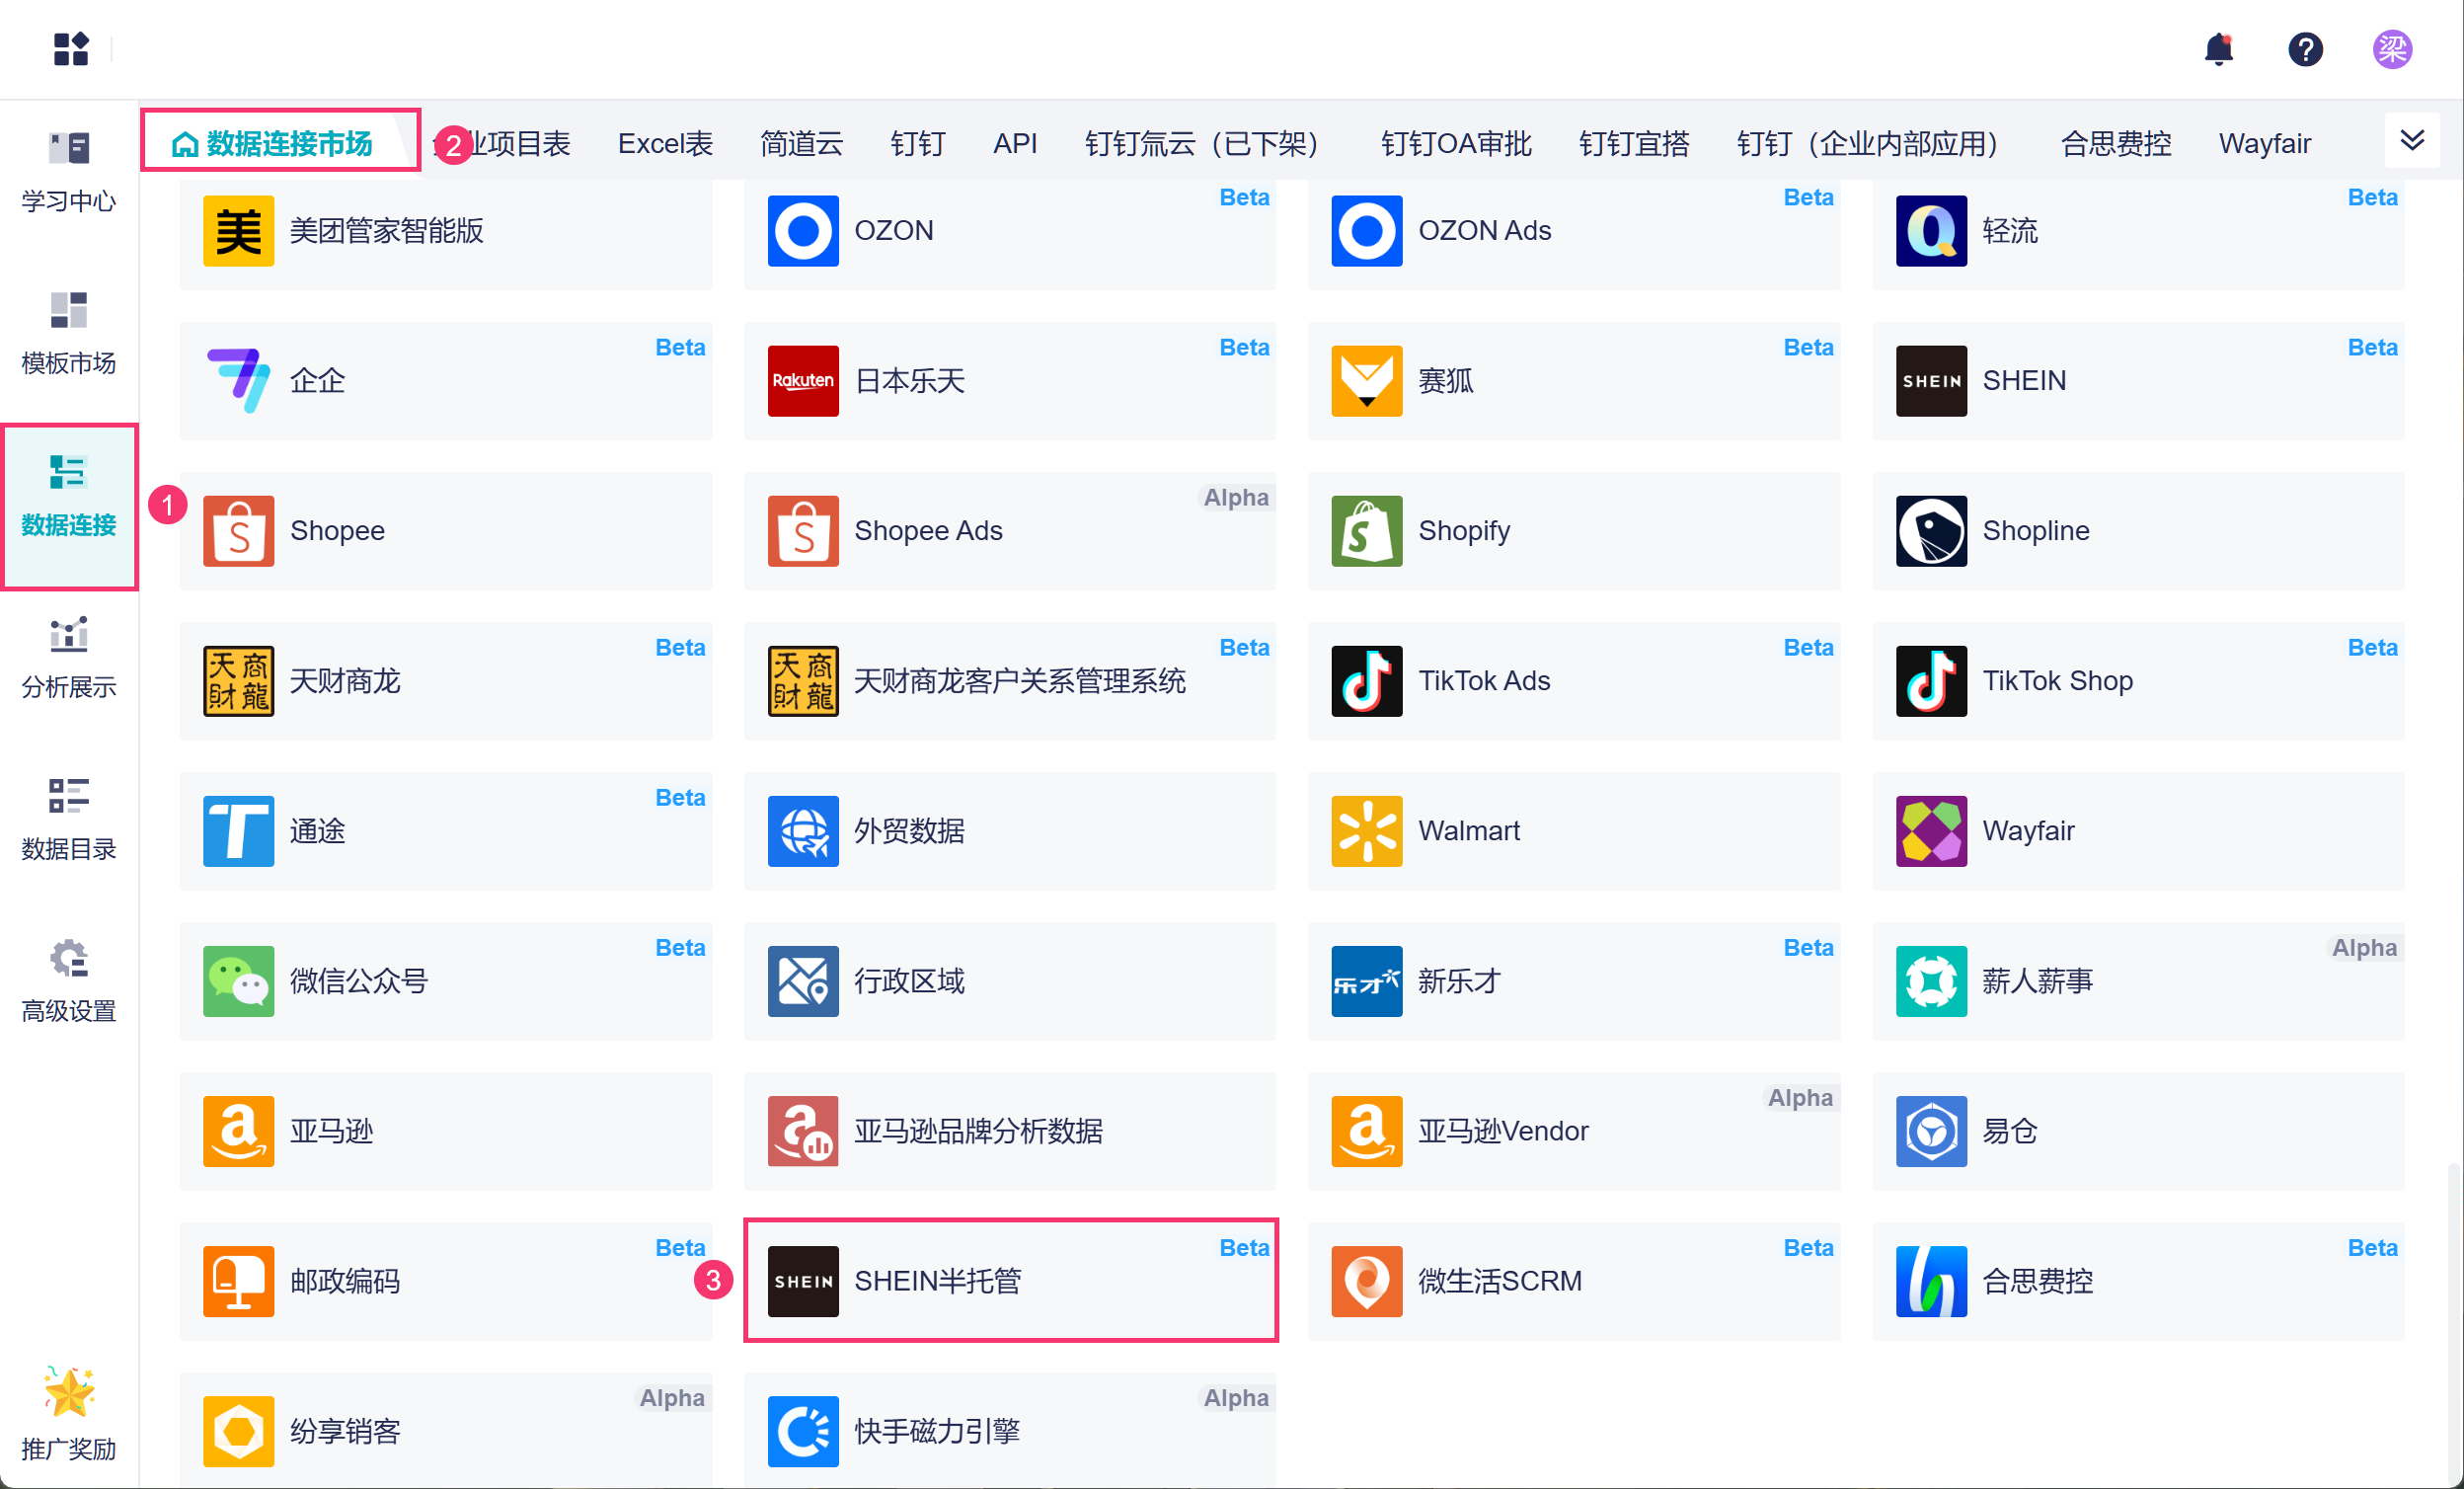Expand the tab overflow chevron
Image resolution: width=2464 pixels, height=1489 pixels.
click(x=2412, y=141)
